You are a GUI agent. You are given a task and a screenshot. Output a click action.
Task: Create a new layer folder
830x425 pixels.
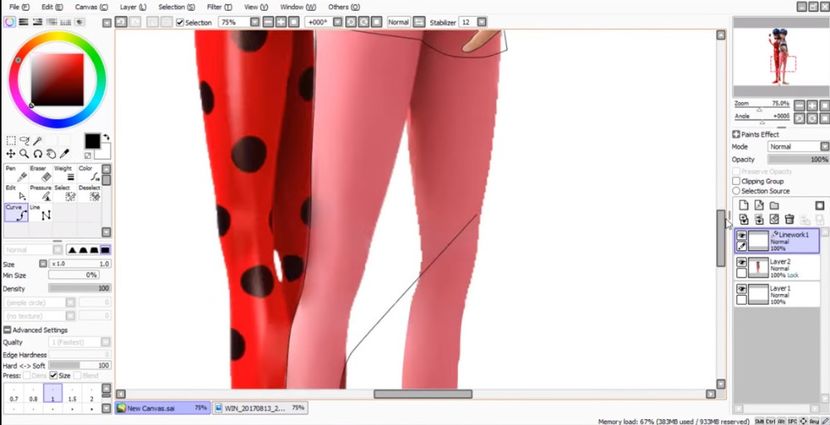pyautogui.click(x=774, y=205)
